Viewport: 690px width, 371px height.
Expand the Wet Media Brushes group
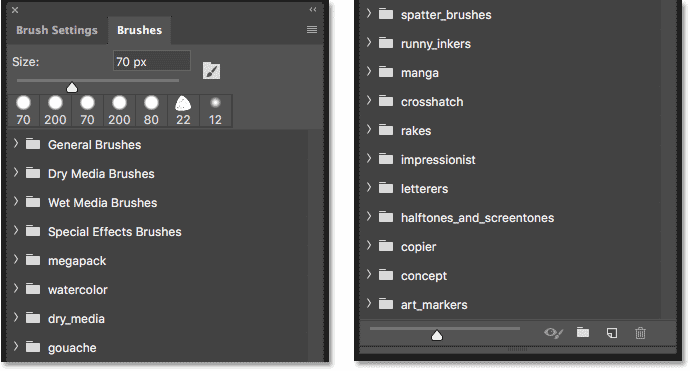click(16, 202)
